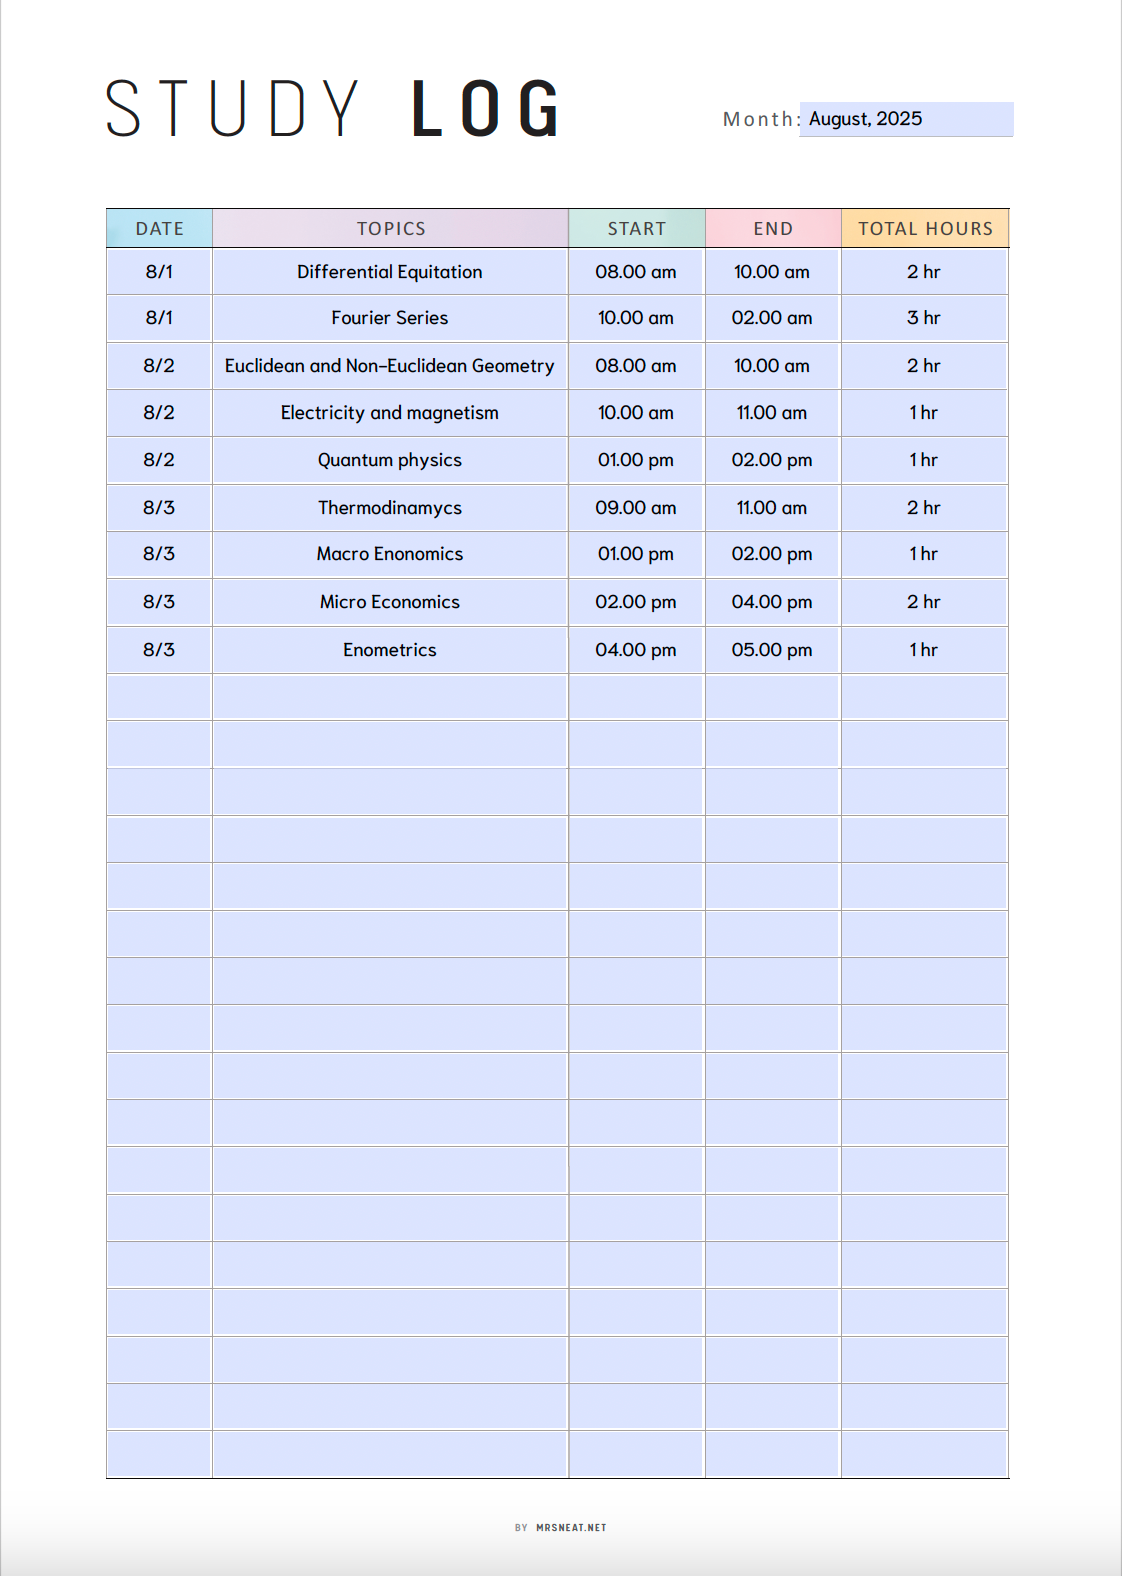Click the 09.00 am start time field
The height and width of the screenshot is (1576, 1122).
[635, 508]
